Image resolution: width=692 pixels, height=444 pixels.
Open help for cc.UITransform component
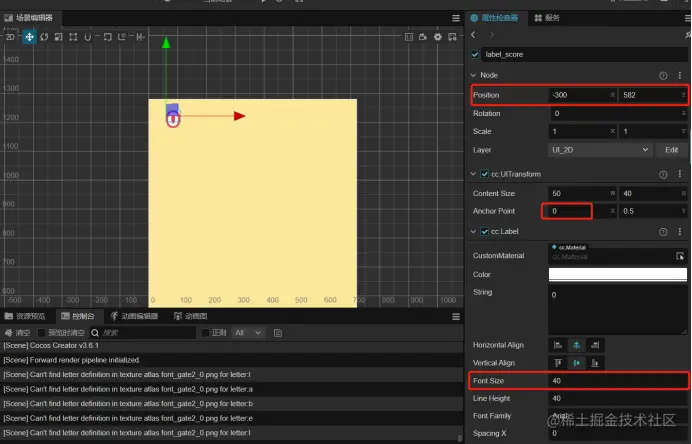click(663, 174)
